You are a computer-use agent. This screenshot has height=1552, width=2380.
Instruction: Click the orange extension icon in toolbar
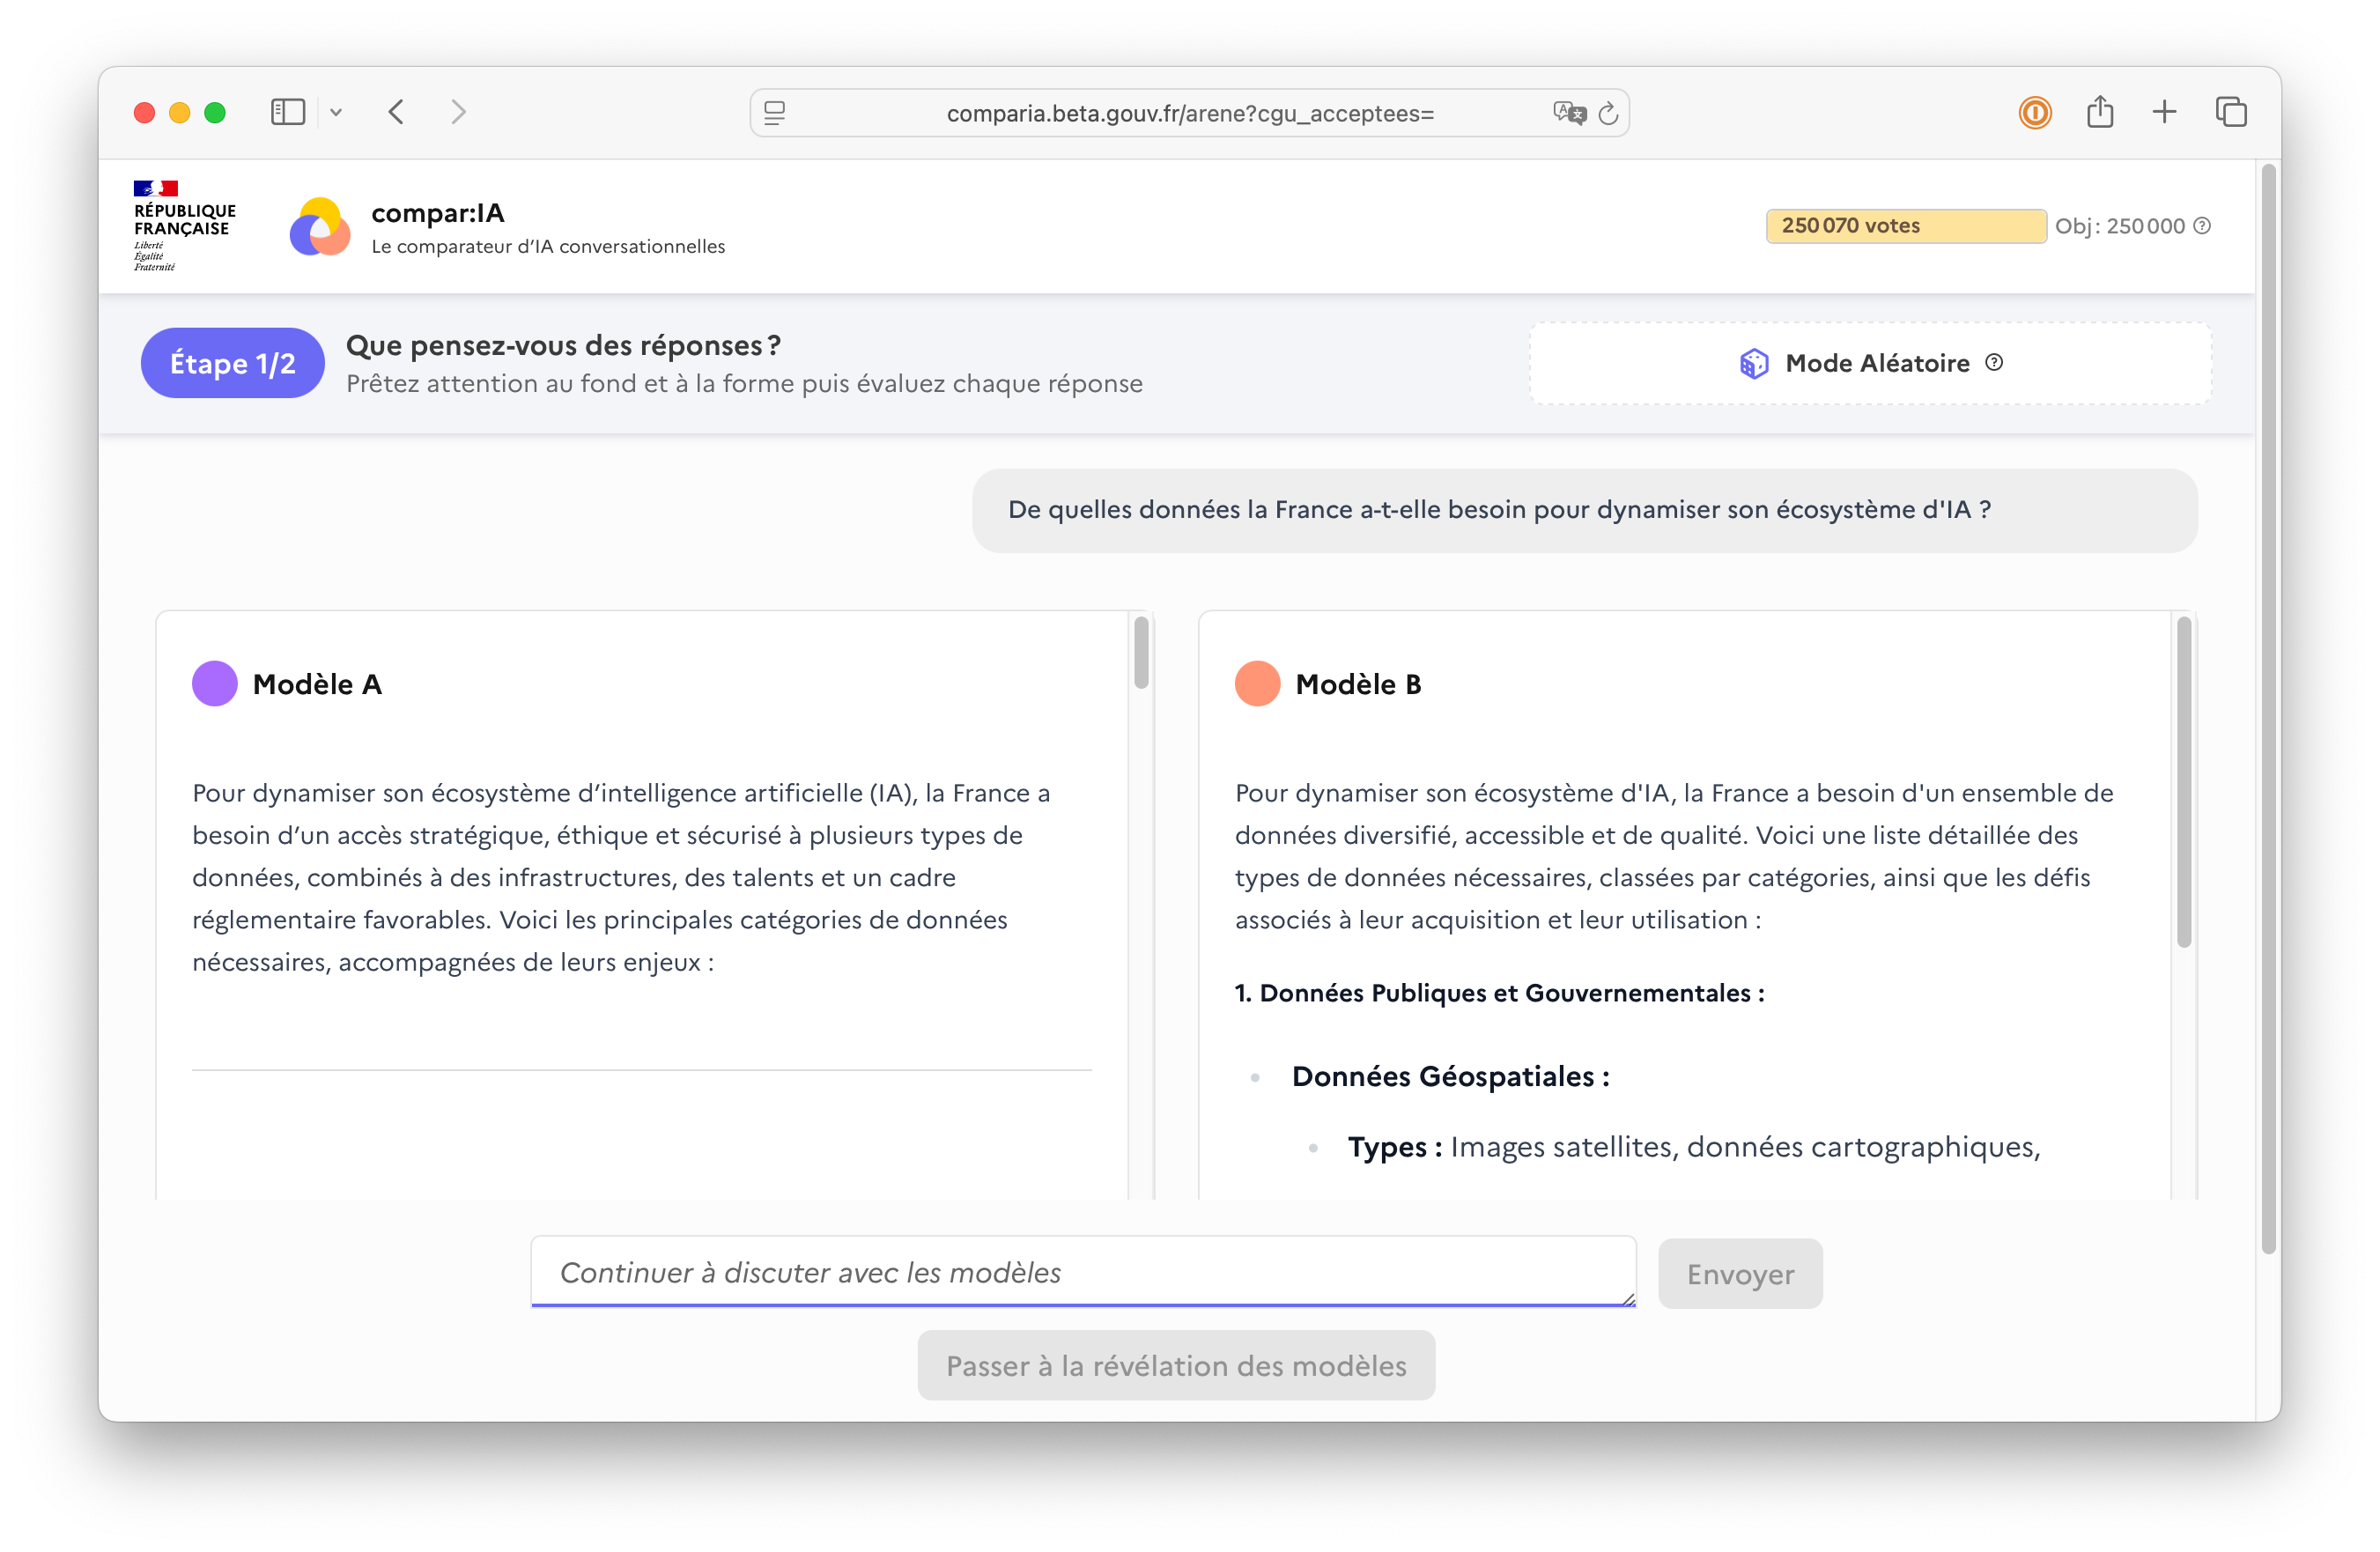(x=2034, y=112)
